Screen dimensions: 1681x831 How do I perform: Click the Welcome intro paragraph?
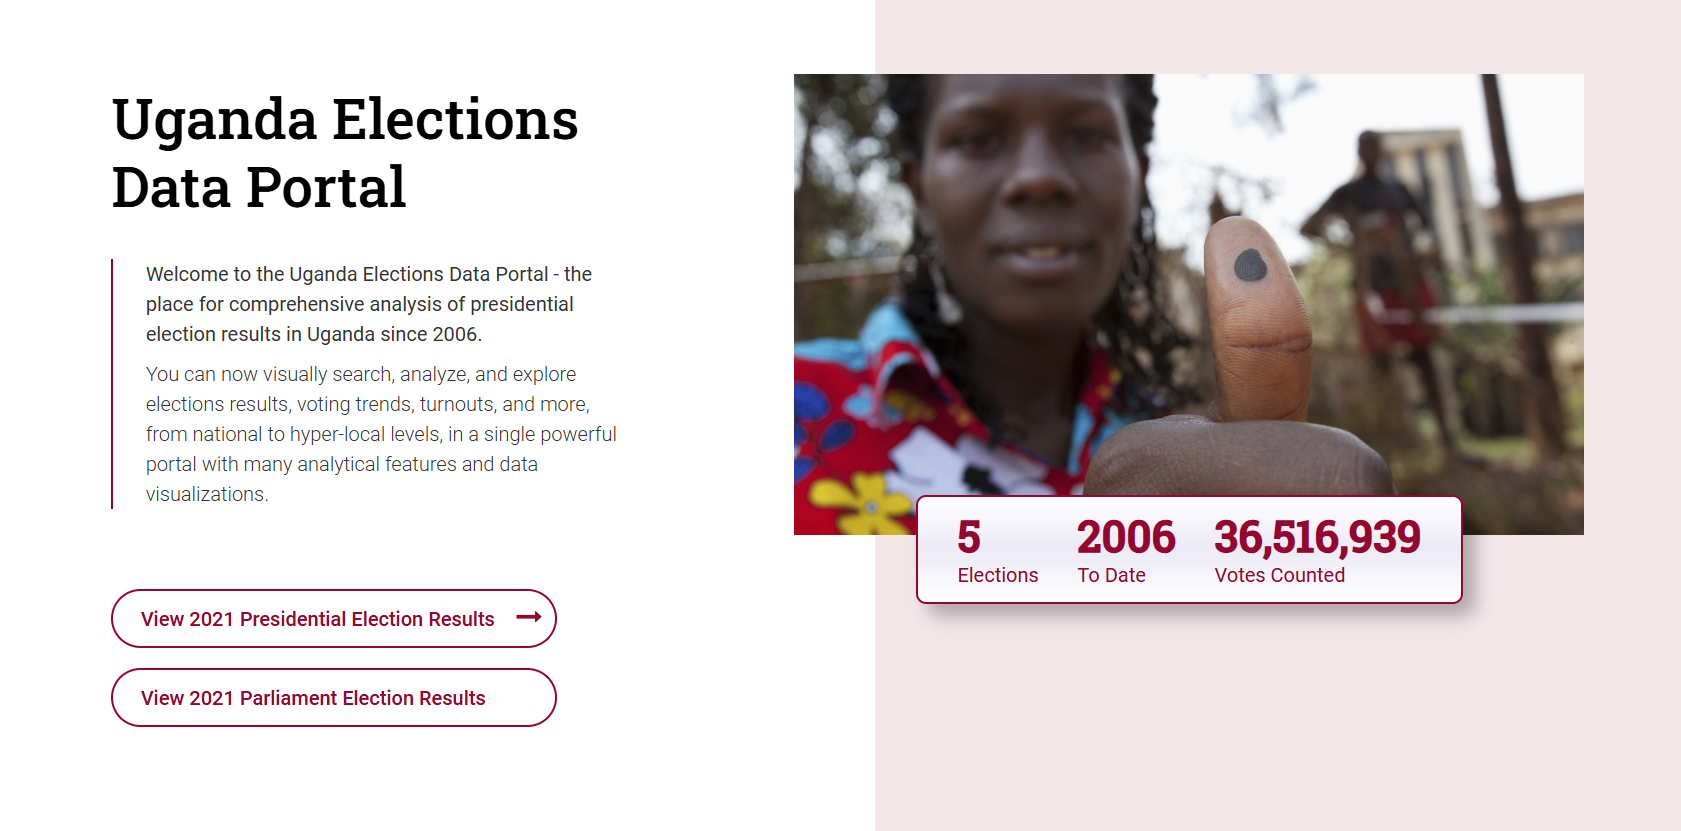coord(369,304)
